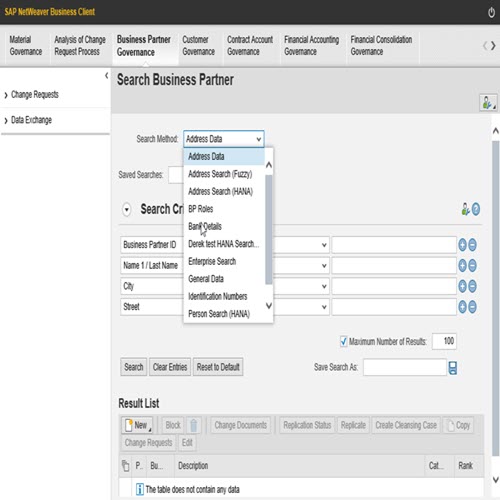Collapse the left navigation panel

pos(107,76)
